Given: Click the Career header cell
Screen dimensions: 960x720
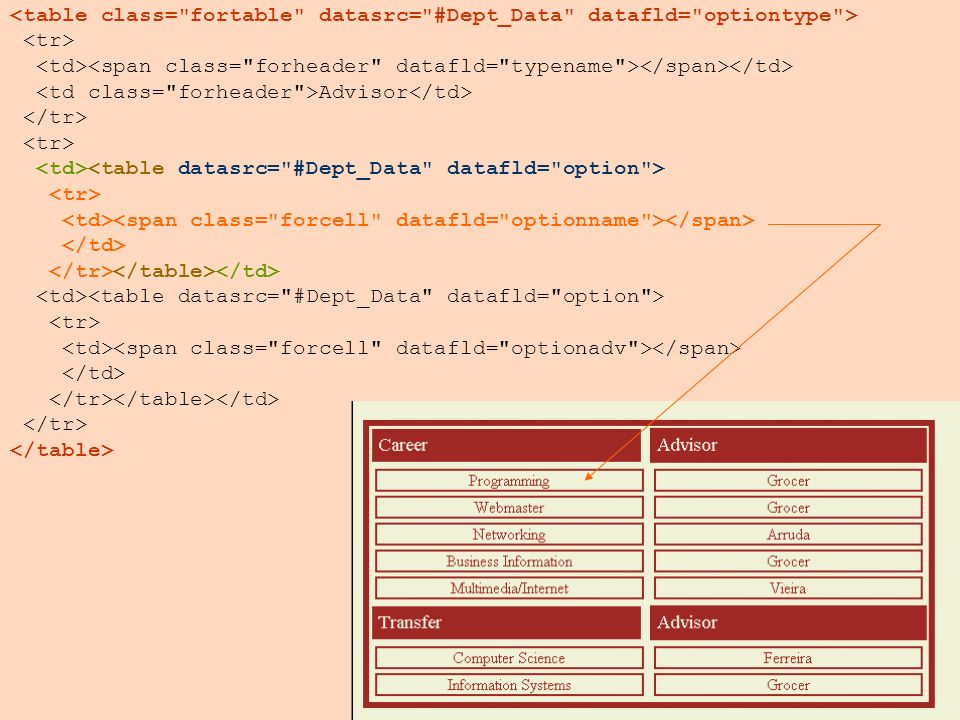Looking at the screenshot, I should tap(506, 445).
